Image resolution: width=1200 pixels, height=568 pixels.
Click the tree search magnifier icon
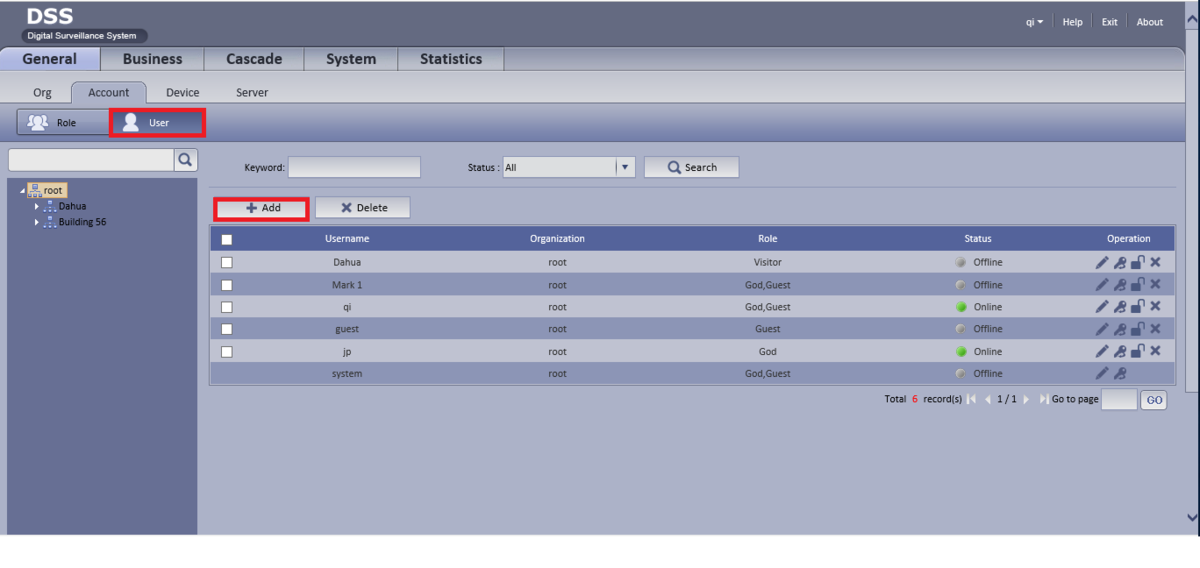(x=186, y=160)
